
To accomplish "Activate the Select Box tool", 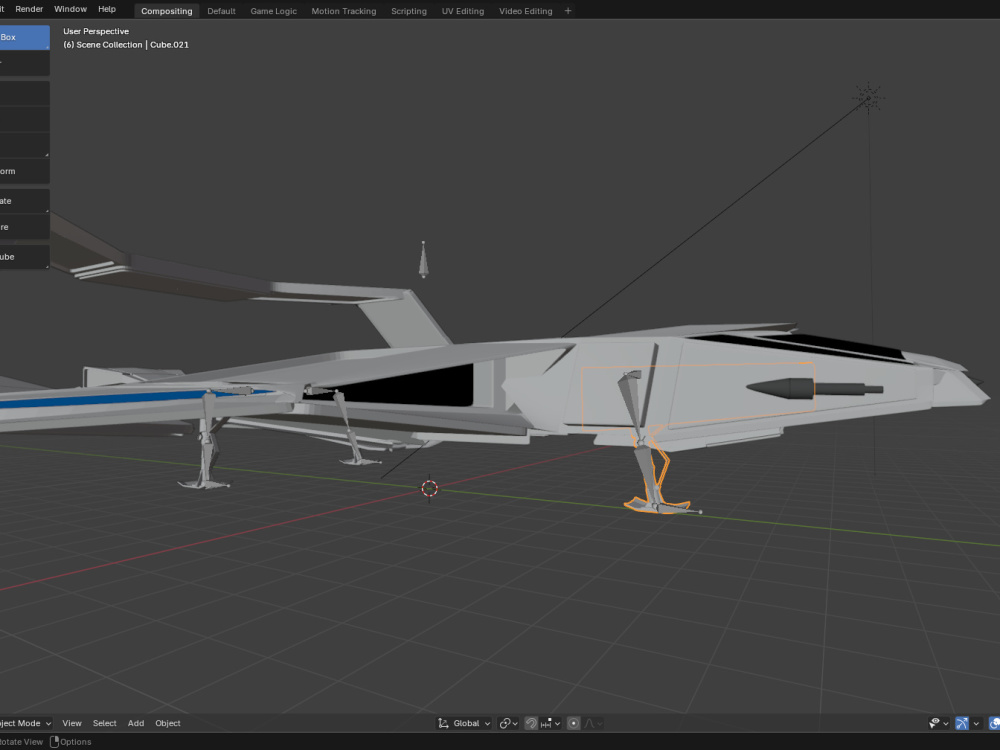I will (24, 37).
